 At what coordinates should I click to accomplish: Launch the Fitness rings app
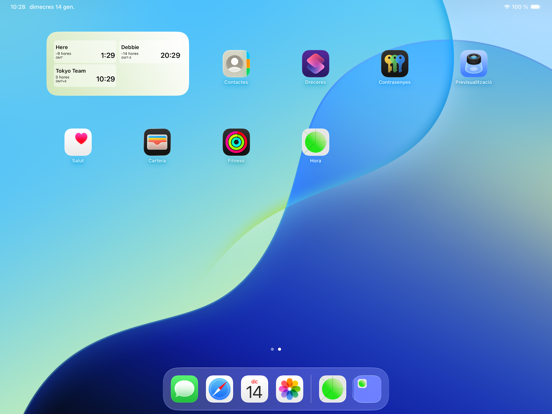point(236,142)
